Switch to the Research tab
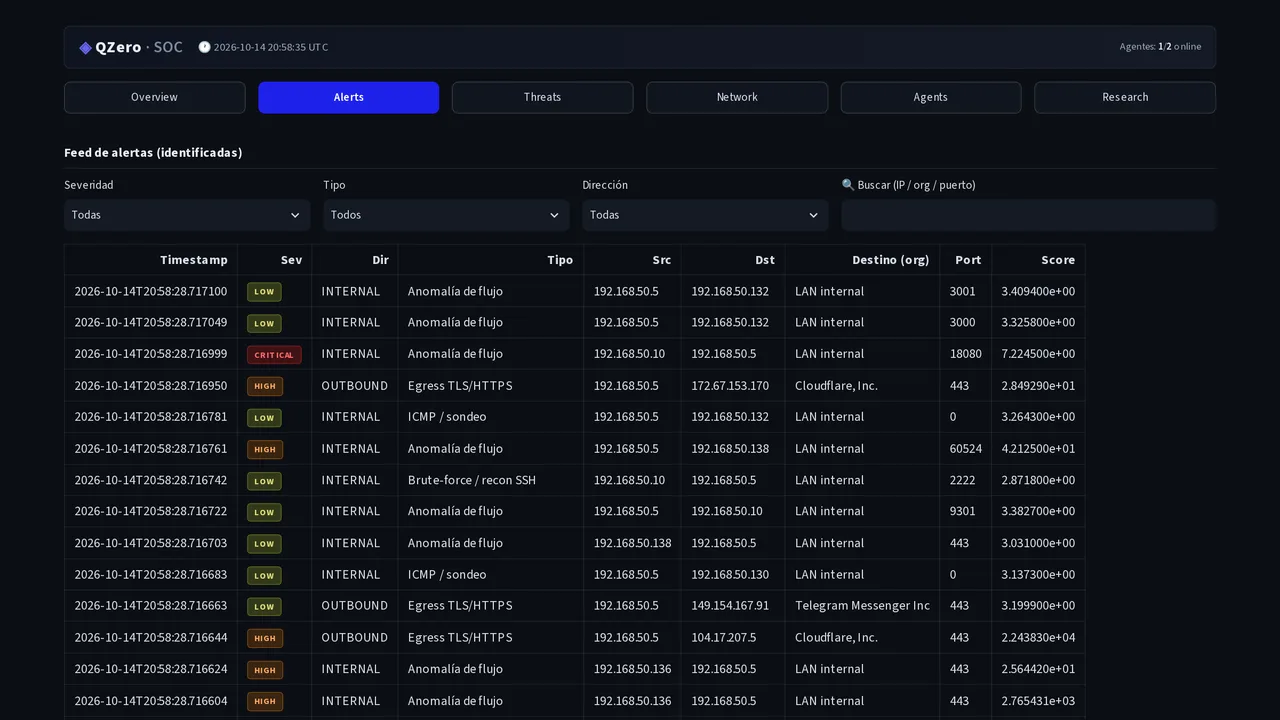1280x720 pixels. 1125,97
